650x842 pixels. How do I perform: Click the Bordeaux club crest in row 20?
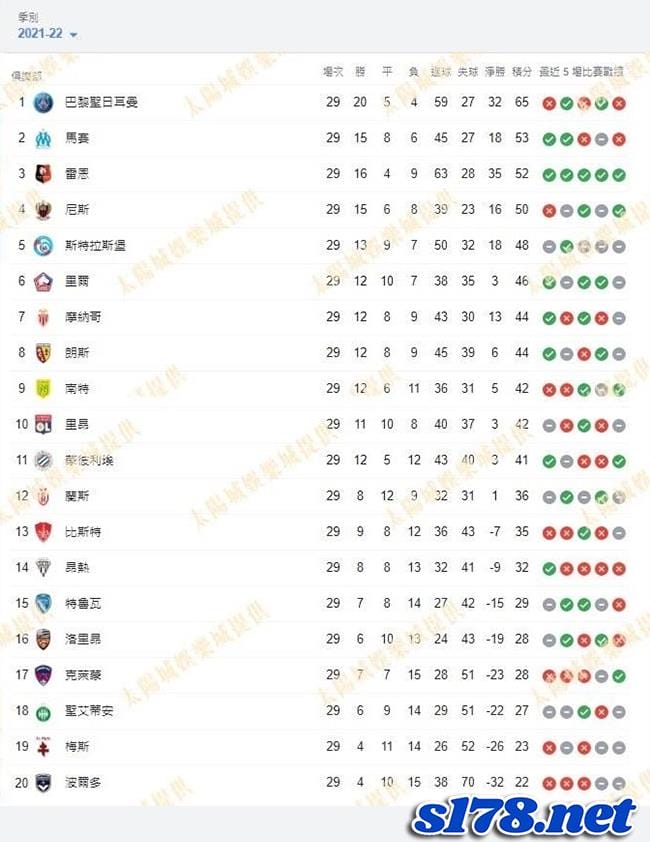(43, 782)
